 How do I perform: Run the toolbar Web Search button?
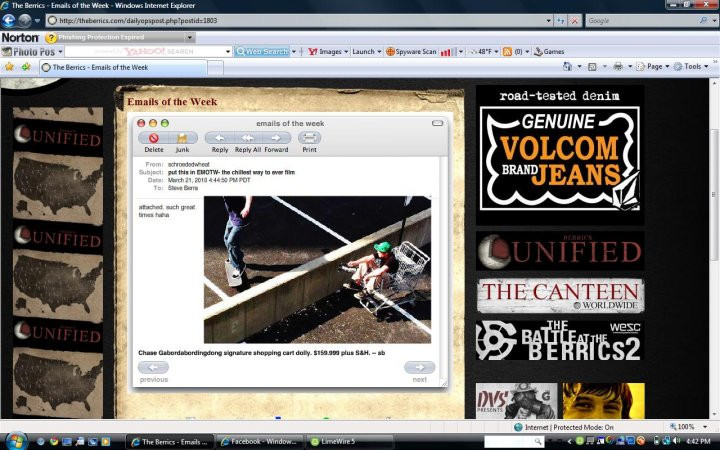point(262,51)
